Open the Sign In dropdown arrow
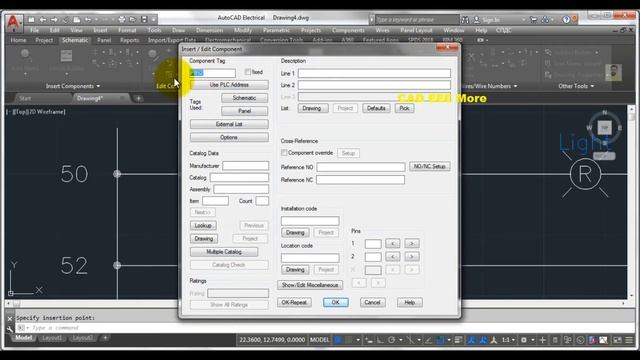This screenshot has width=640, height=360. tap(523, 20)
